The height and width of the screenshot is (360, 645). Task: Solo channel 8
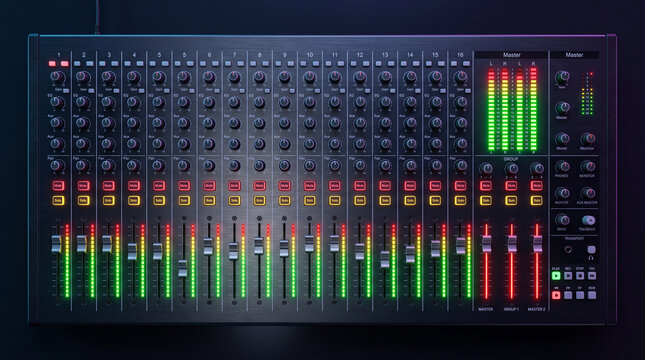tap(259, 201)
